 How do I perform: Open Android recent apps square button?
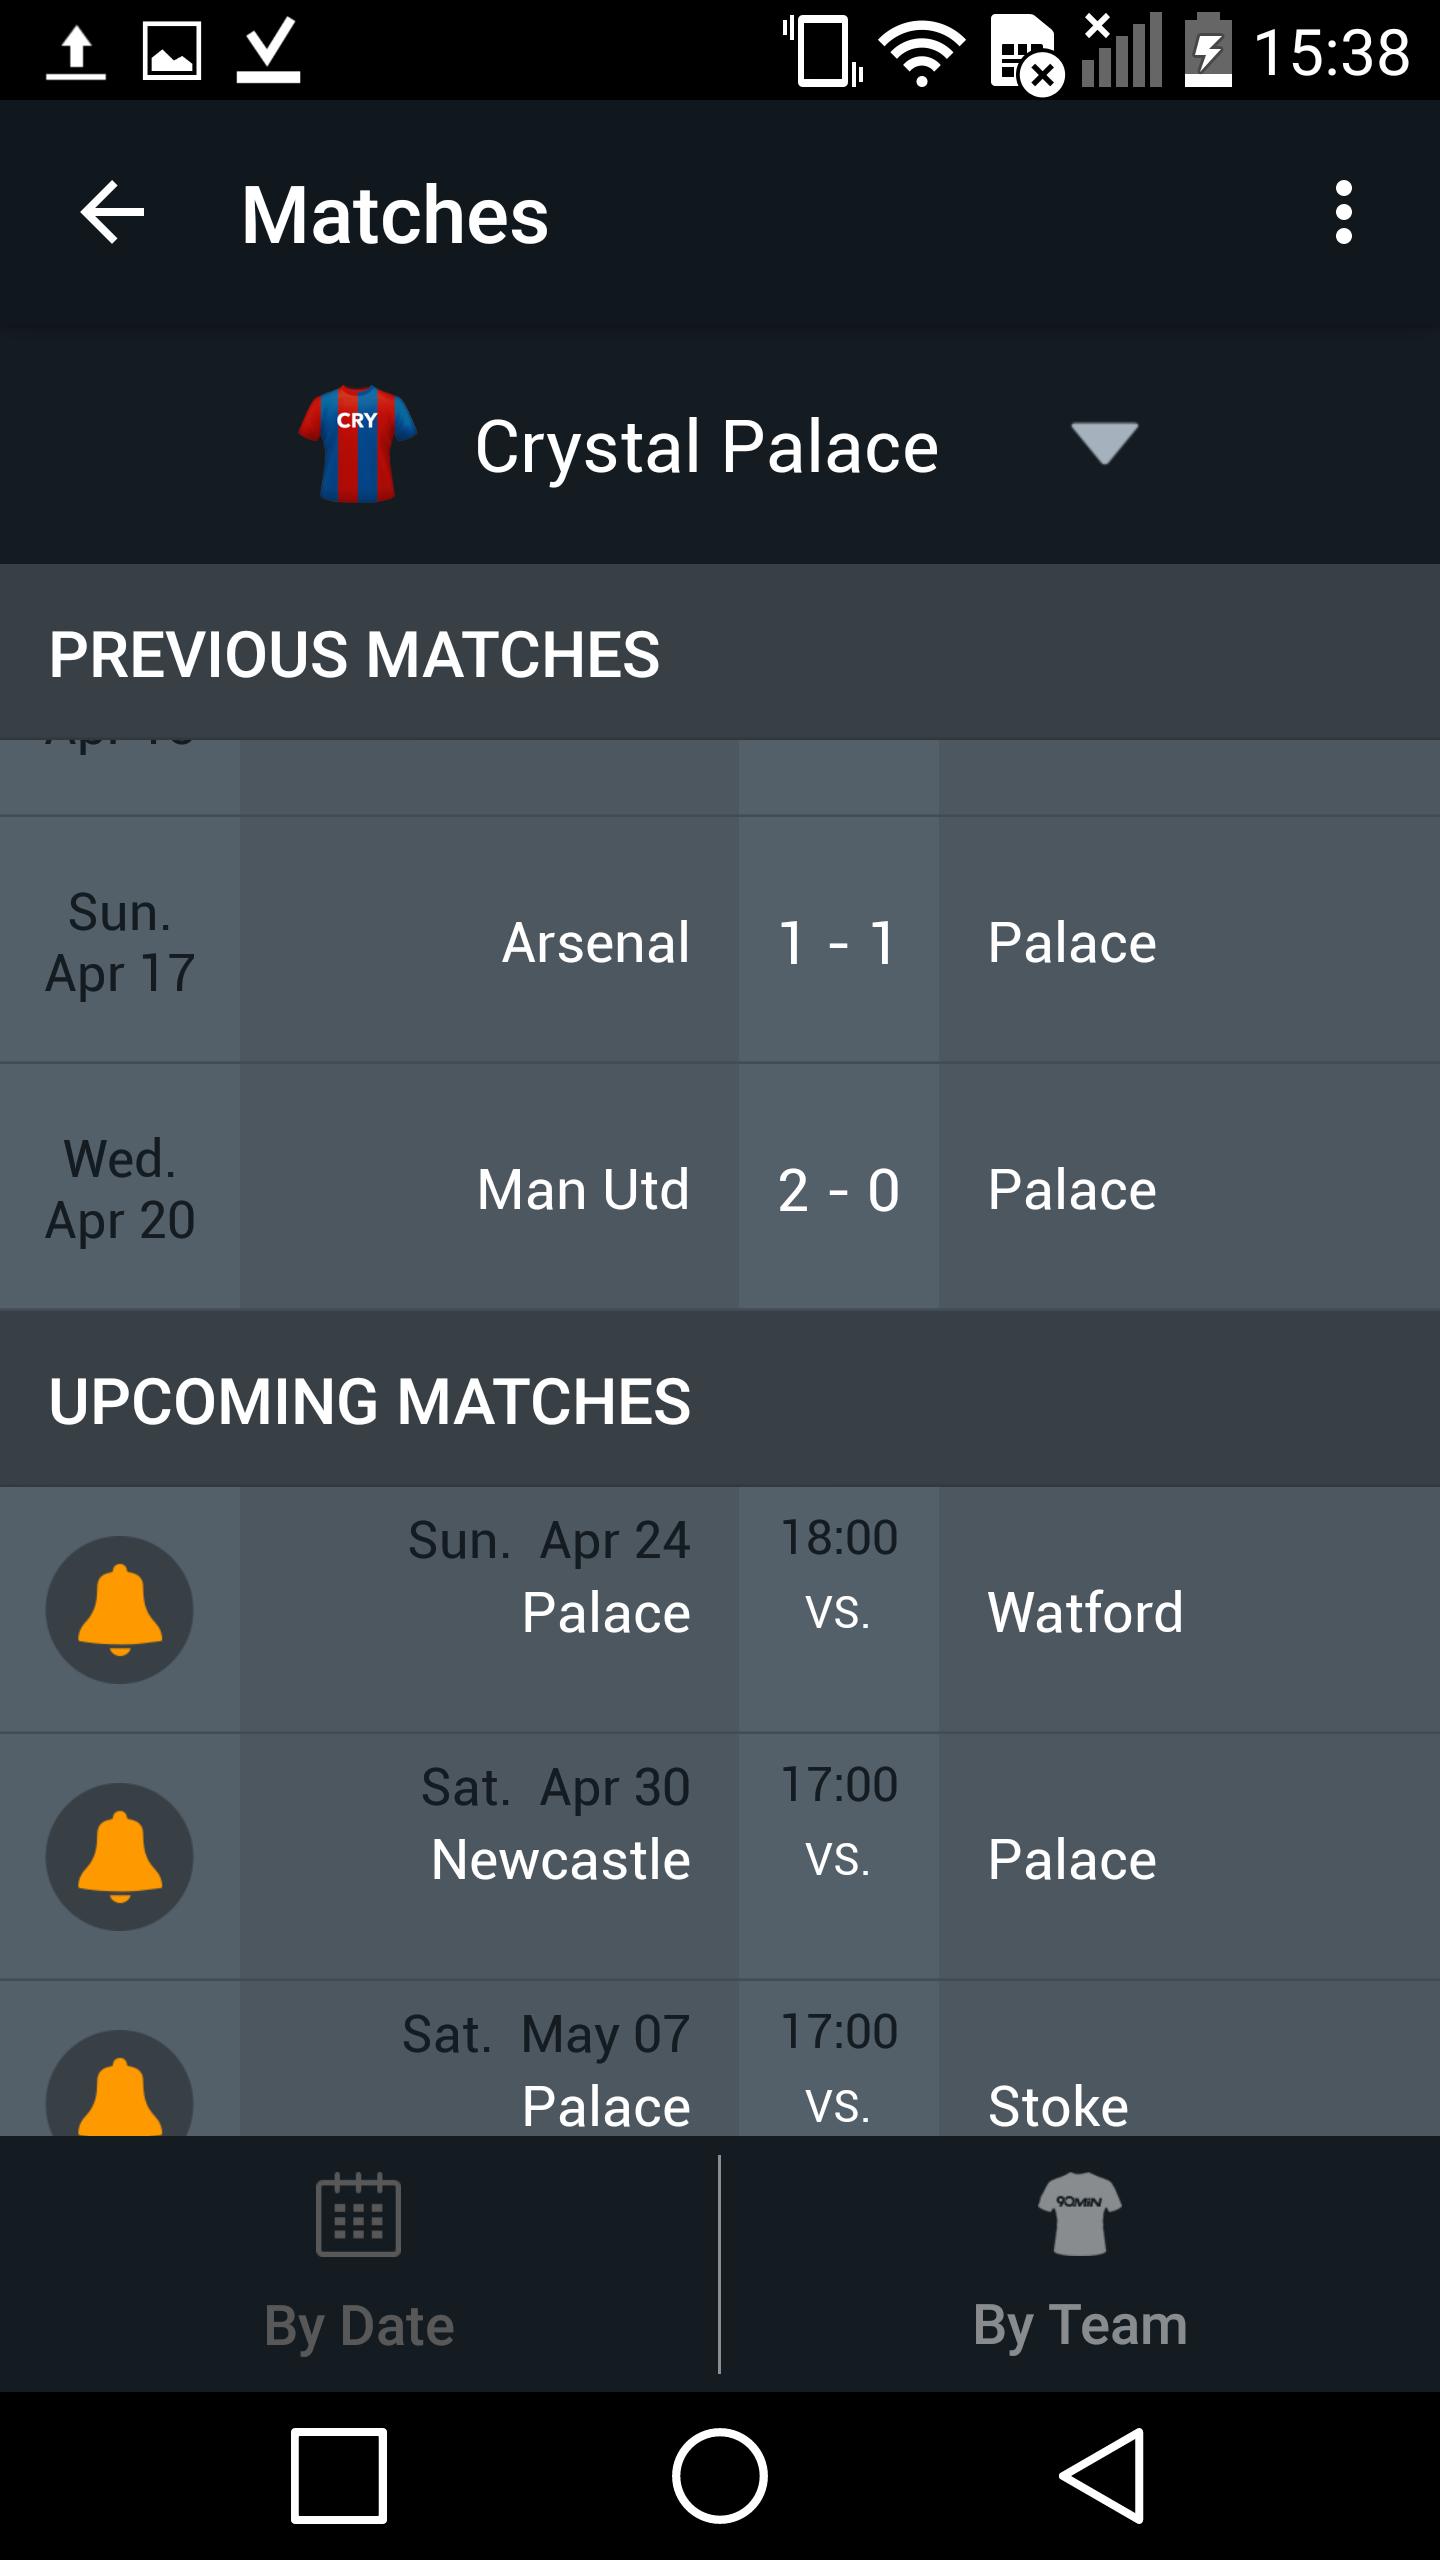pos(339,2476)
